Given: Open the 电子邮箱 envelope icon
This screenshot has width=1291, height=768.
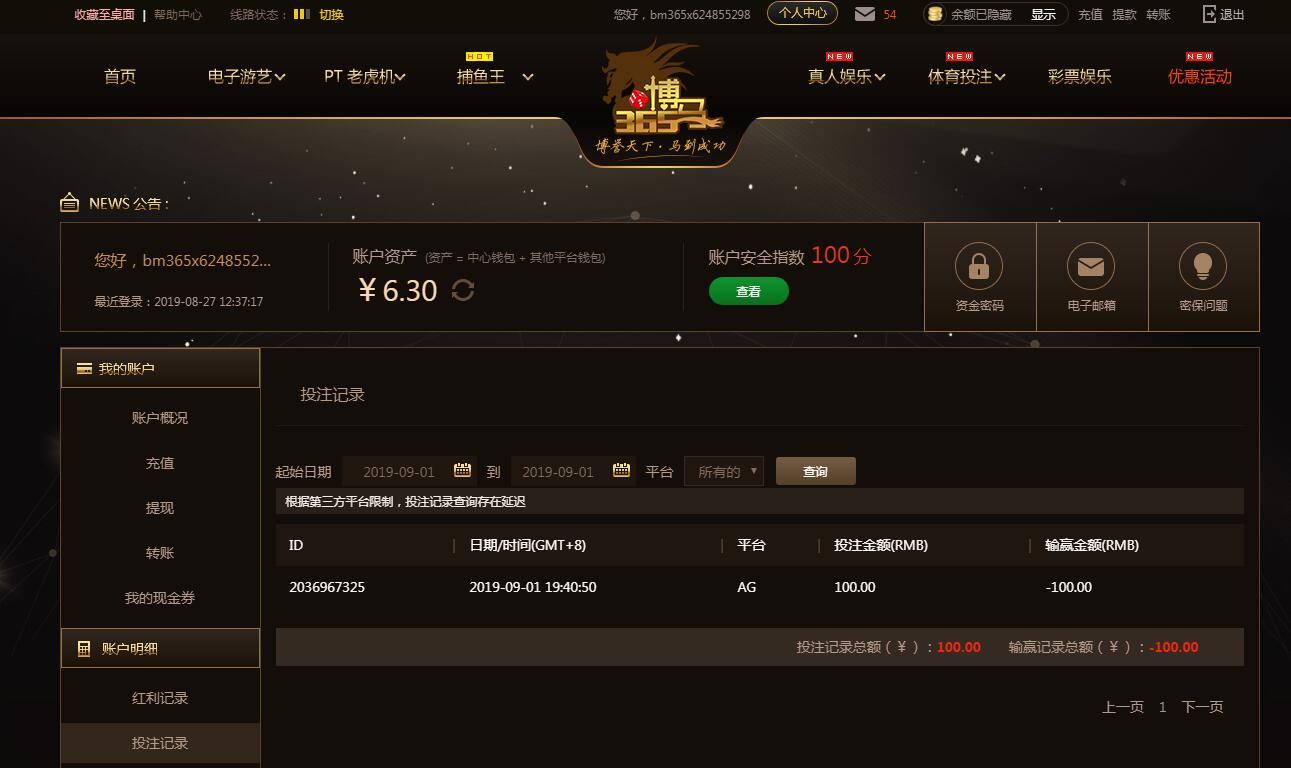Looking at the screenshot, I should (1091, 266).
